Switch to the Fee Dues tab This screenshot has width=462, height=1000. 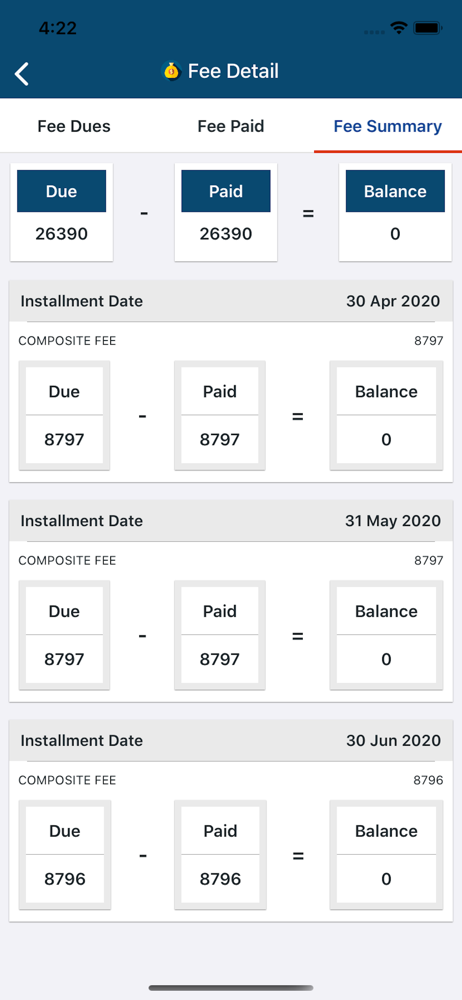(74, 126)
